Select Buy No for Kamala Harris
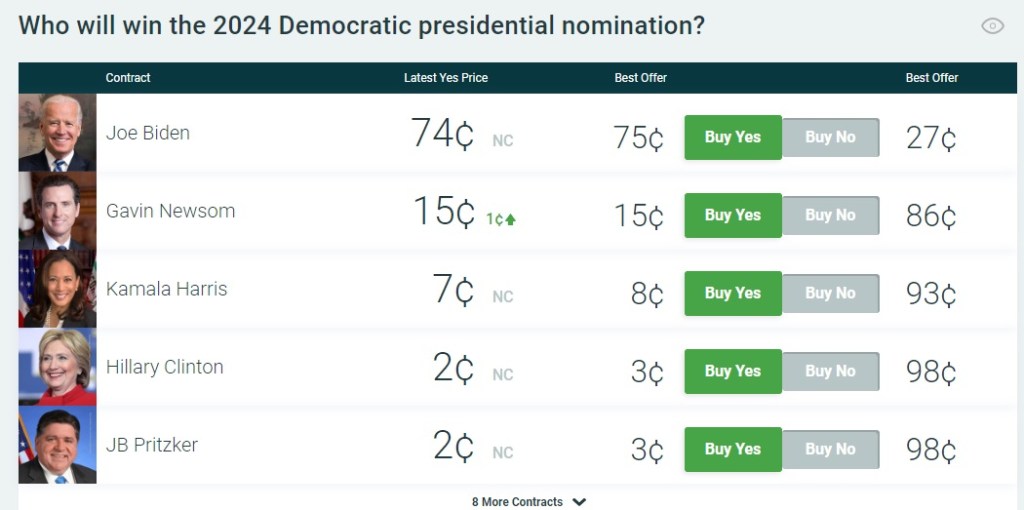Image resolution: width=1024 pixels, height=510 pixels. (x=830, y=293)
